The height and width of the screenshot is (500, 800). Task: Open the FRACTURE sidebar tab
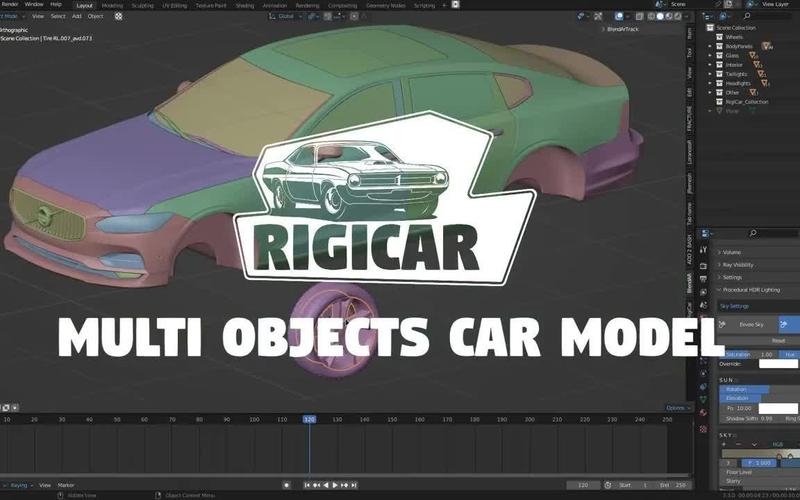[x=690, y=119]
